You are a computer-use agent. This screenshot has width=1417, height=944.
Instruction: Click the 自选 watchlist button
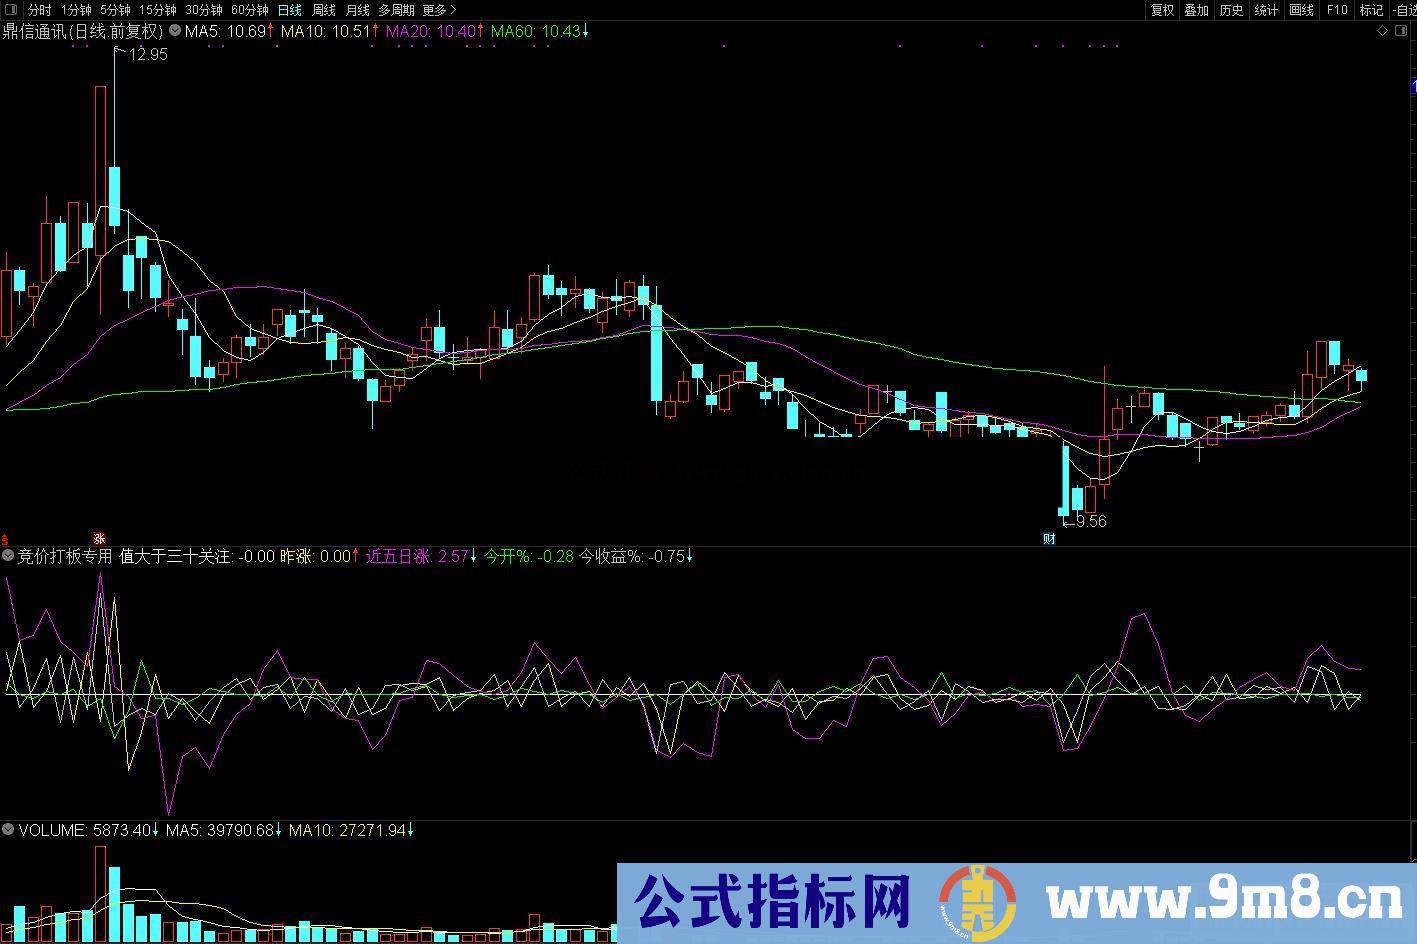[1408, 9]
